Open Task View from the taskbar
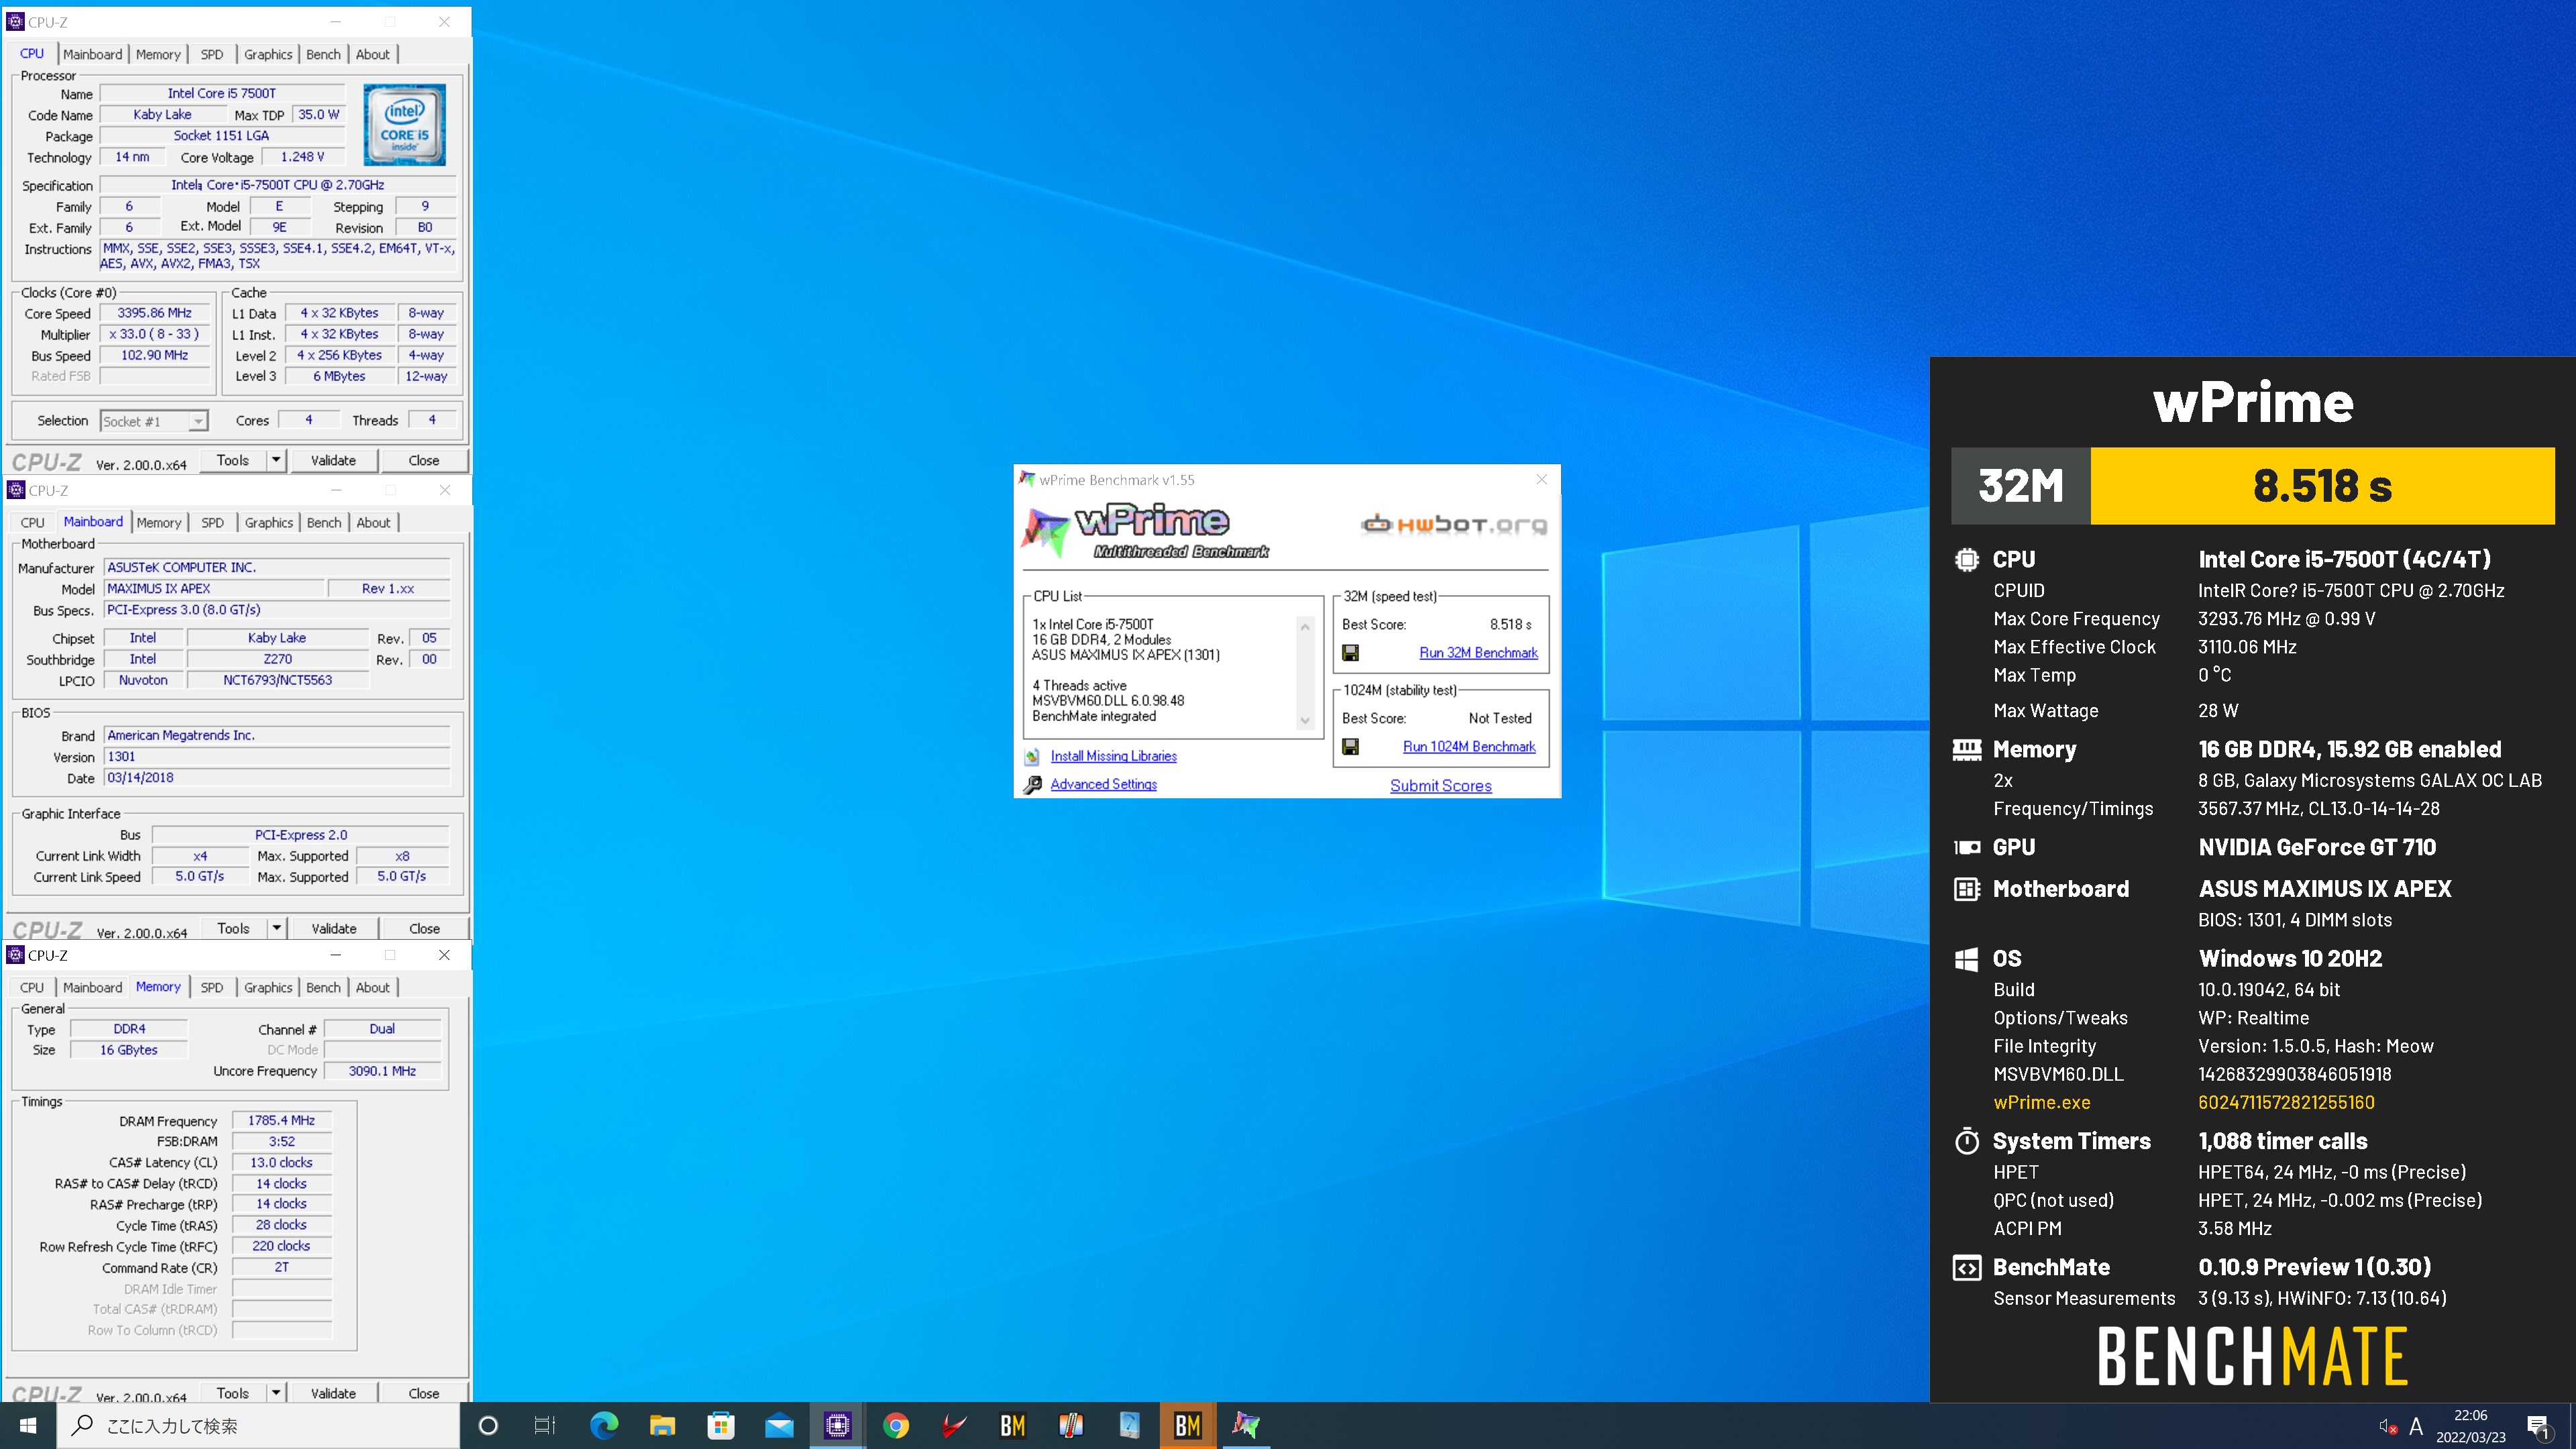 coord(544,1425)
